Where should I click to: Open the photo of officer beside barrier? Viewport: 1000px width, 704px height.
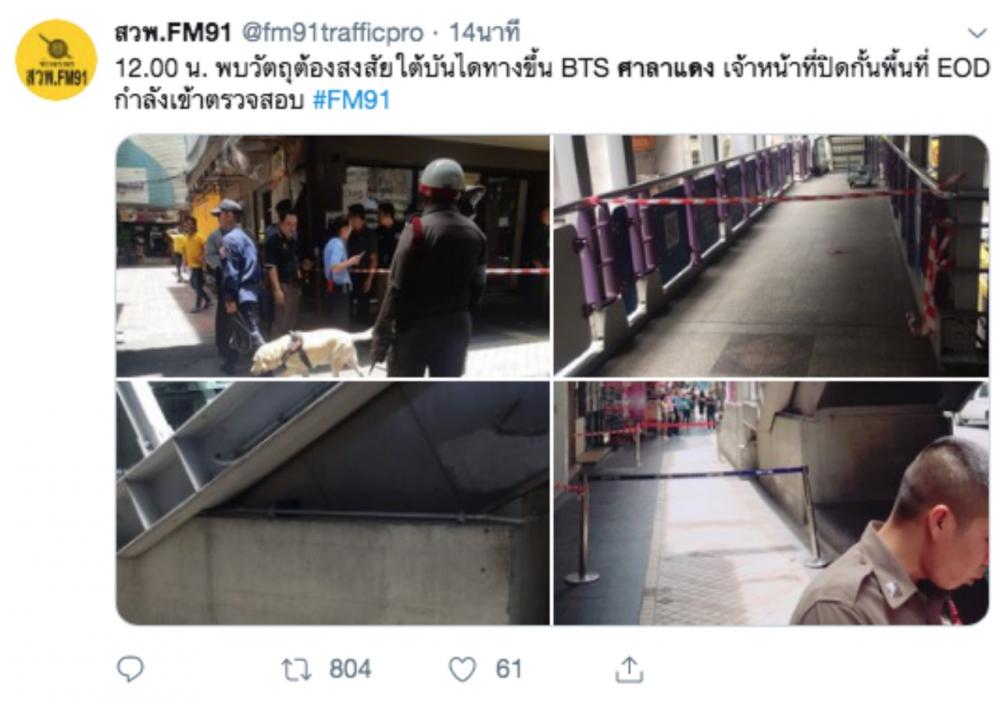770,502
